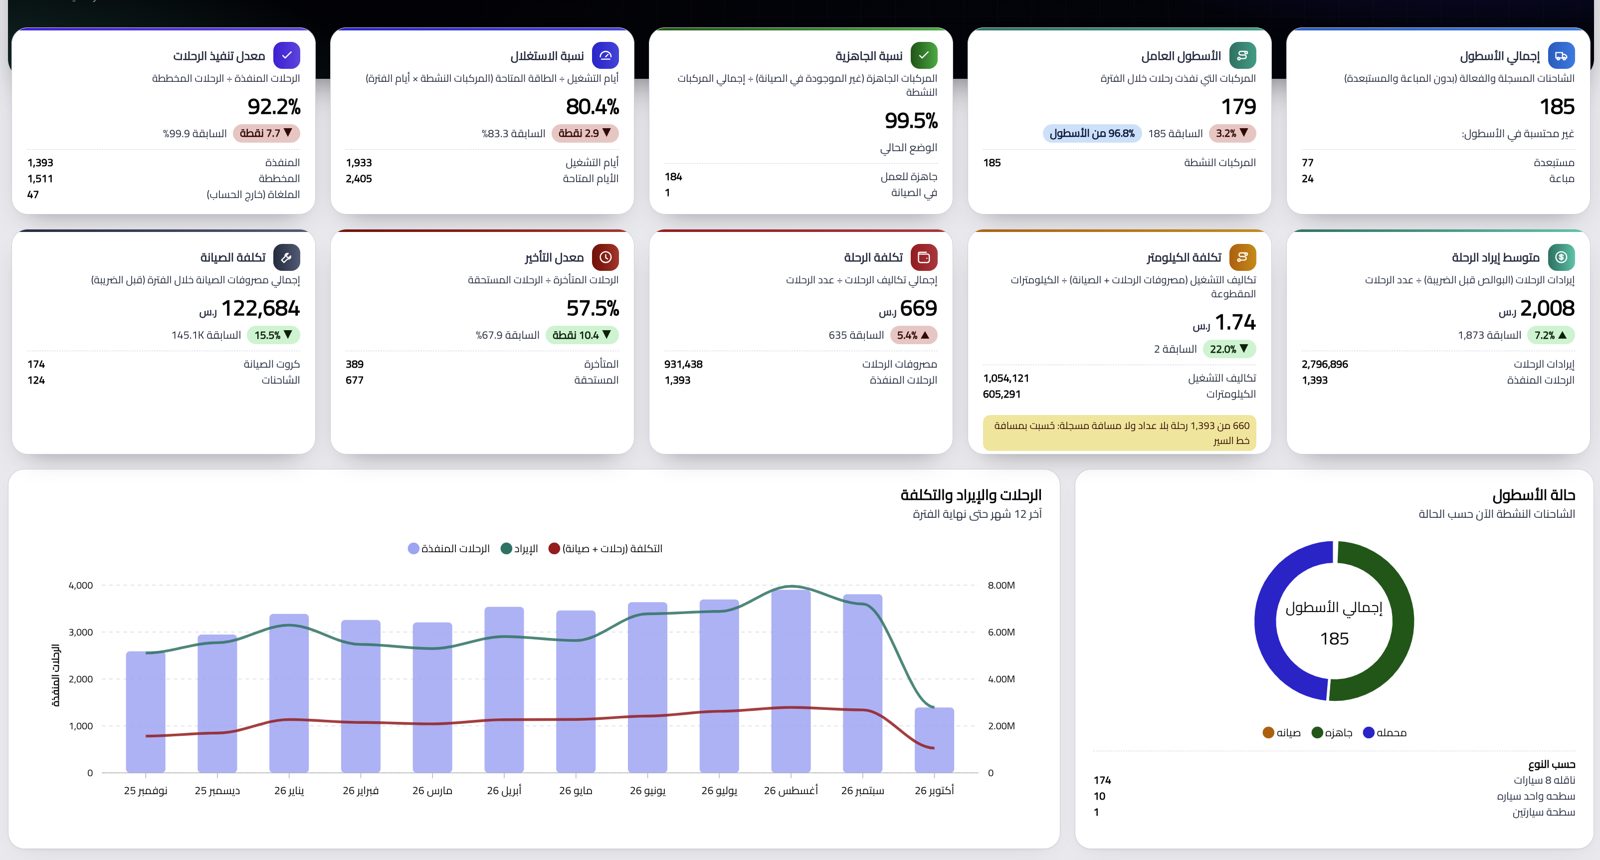Click the gauge icon for نسبة الاستغلال
1600x860 pixels.
(x=605, y=56)
